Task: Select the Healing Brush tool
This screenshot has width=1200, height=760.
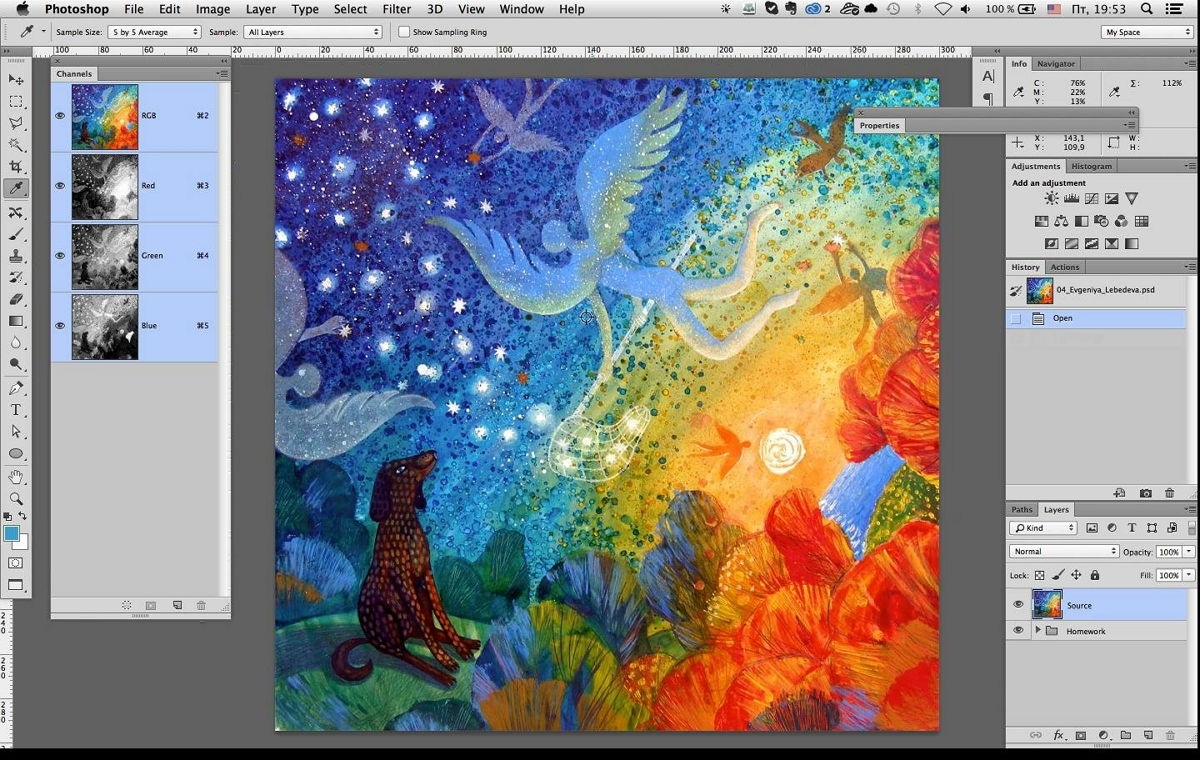Action: click(16, 212)
